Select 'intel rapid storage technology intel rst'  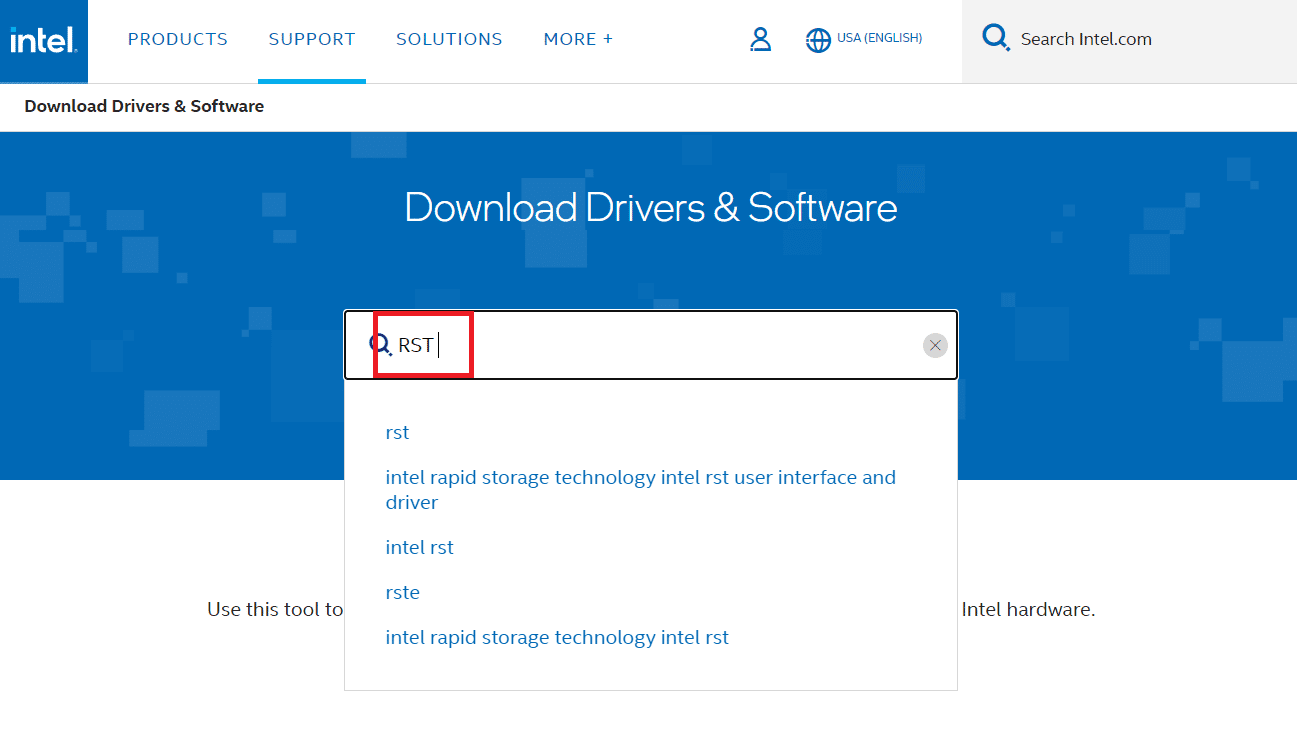[x=557, y=637]
